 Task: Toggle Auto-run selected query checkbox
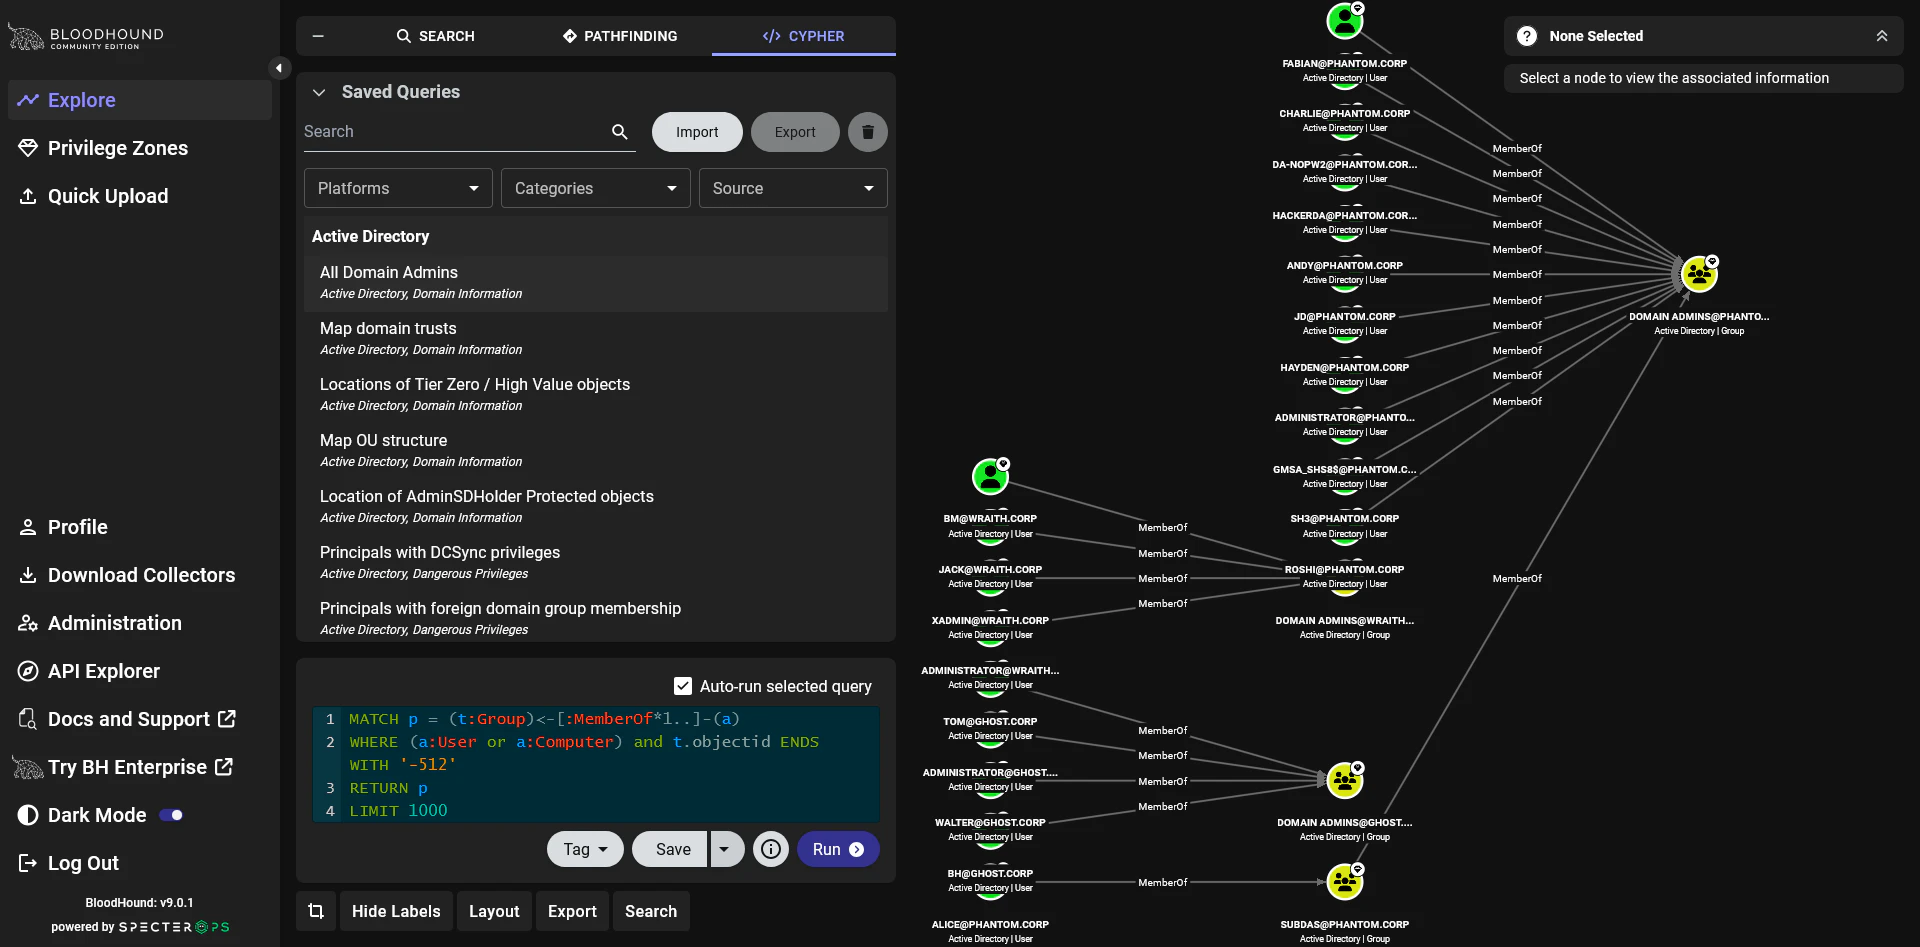(x=683, y=686)
